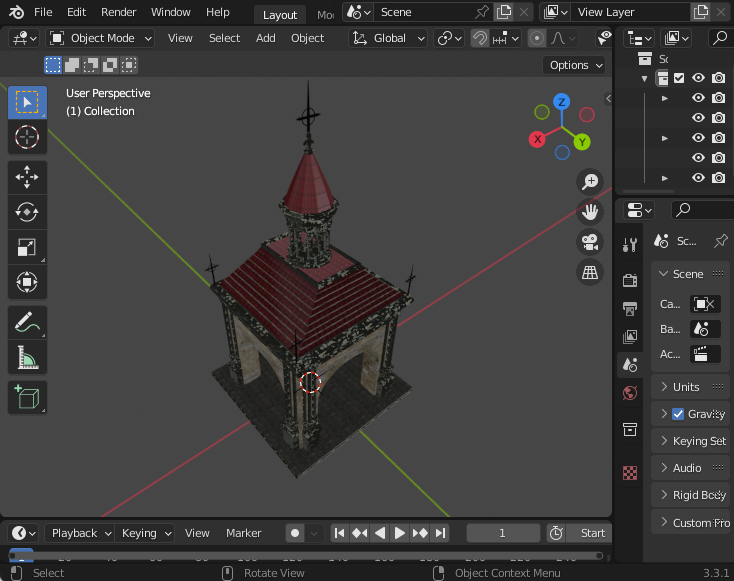Screen dimensions: 734x581
Task: Toggle snapping magnet in header
Action: pyautogui.click(x=481, y=38)
